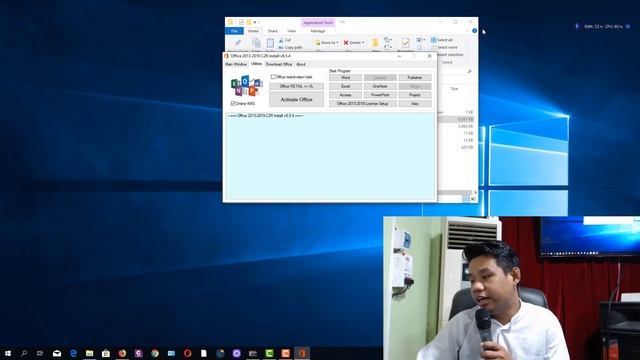Open the Delete dropdown in File Explorer
Image resolution: width=640 pixels, height=360 pixels.
[x=353, y=42]
